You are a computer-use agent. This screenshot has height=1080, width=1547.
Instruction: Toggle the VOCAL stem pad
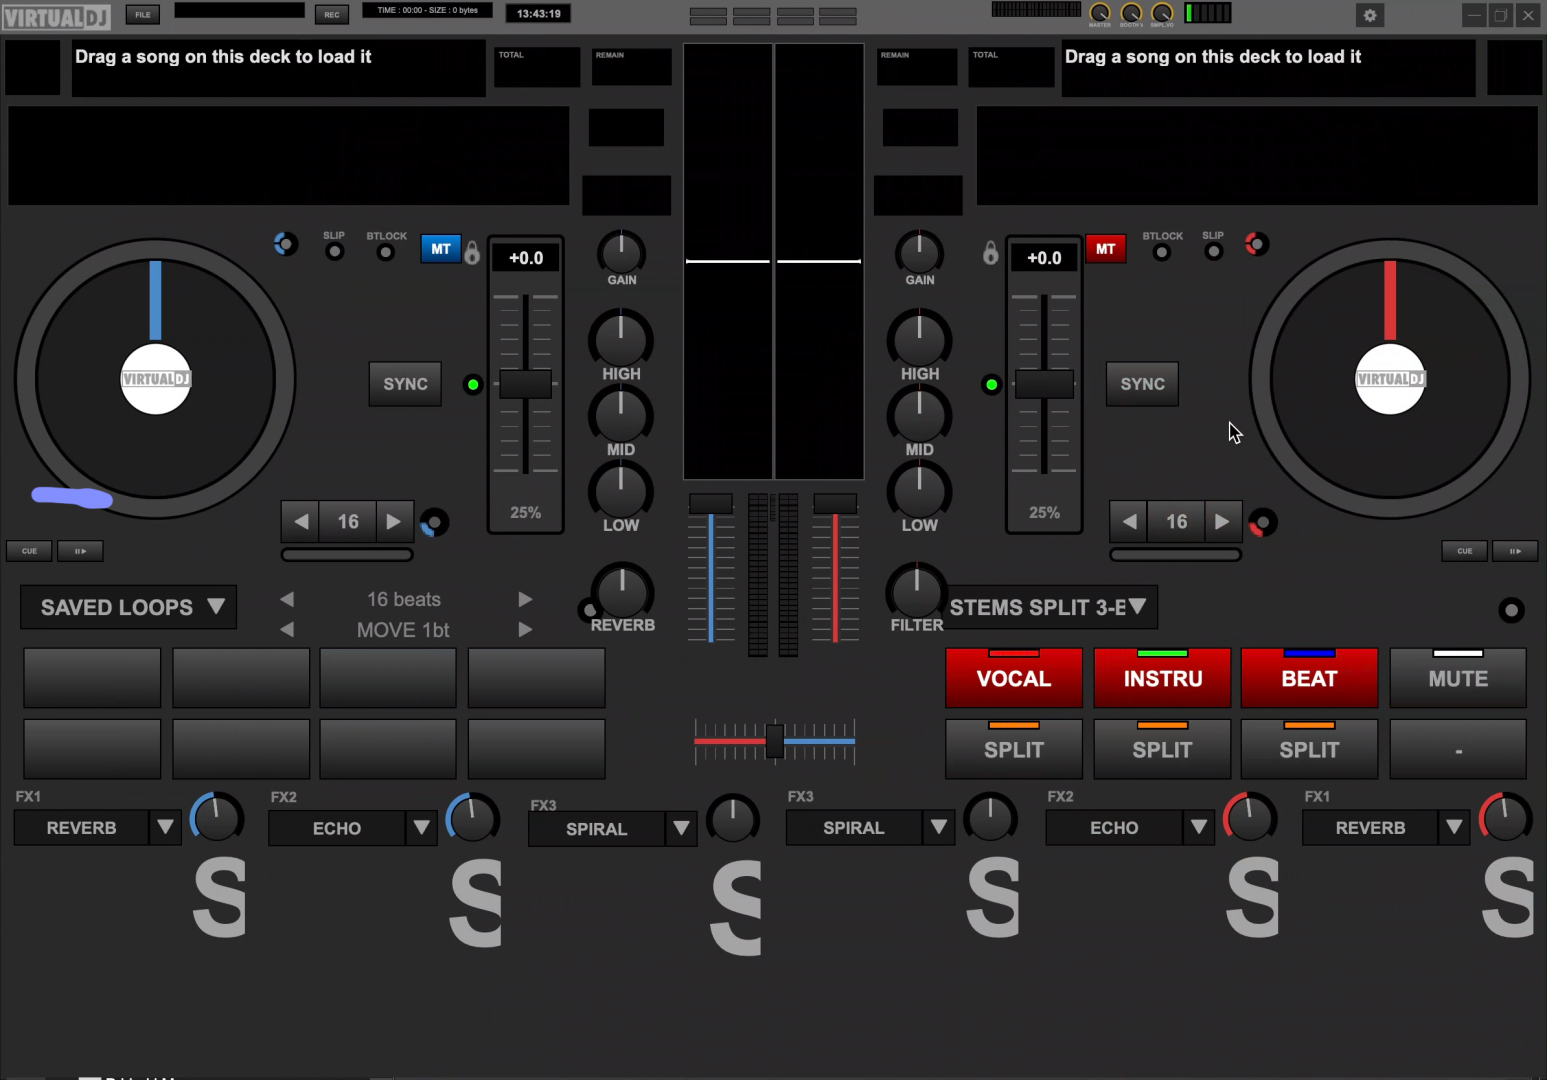pyautogui.click(x=1014, y=678)
